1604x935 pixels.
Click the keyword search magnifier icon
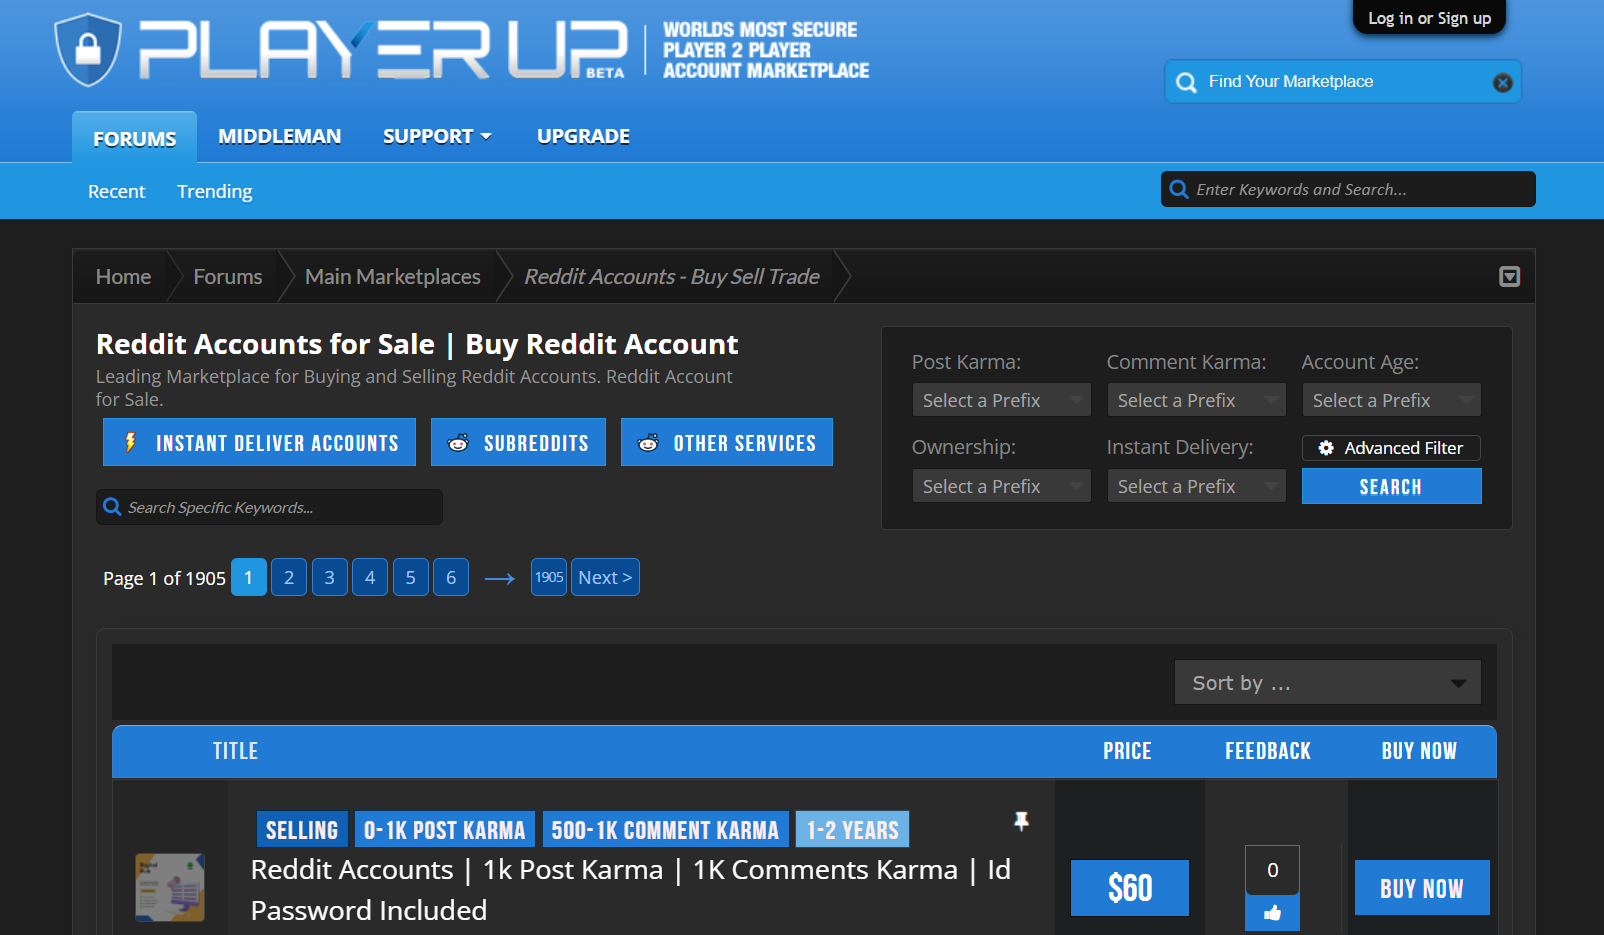[x=1179, y=189]
